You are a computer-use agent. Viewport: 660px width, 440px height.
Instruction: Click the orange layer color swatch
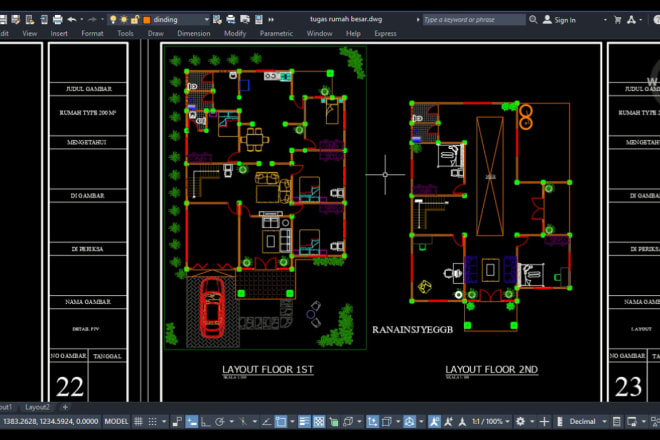click(146, 20)
